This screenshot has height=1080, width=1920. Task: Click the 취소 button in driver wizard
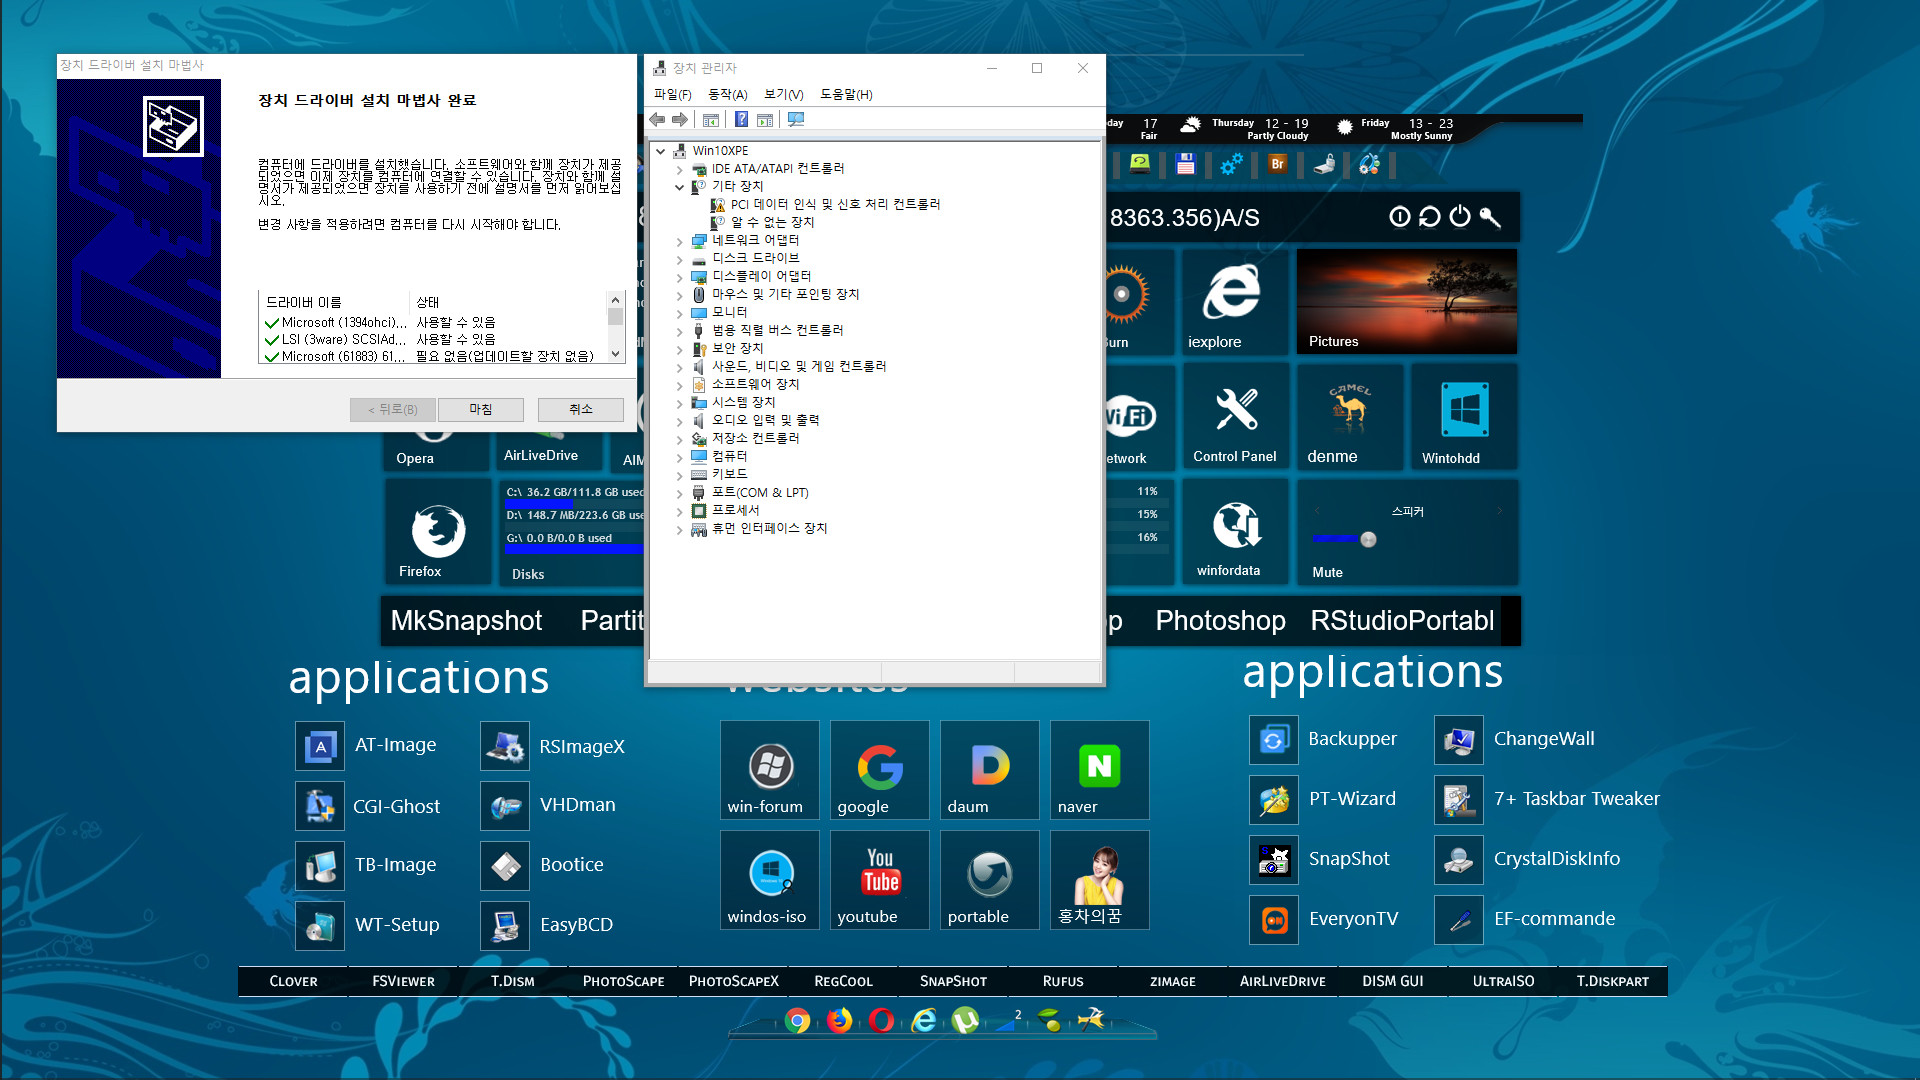(580, 409)
